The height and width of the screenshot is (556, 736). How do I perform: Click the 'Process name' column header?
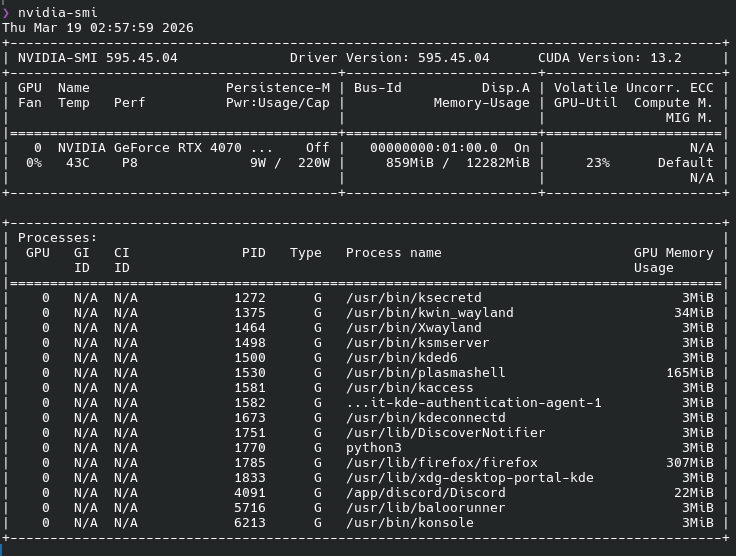(394, 253)
